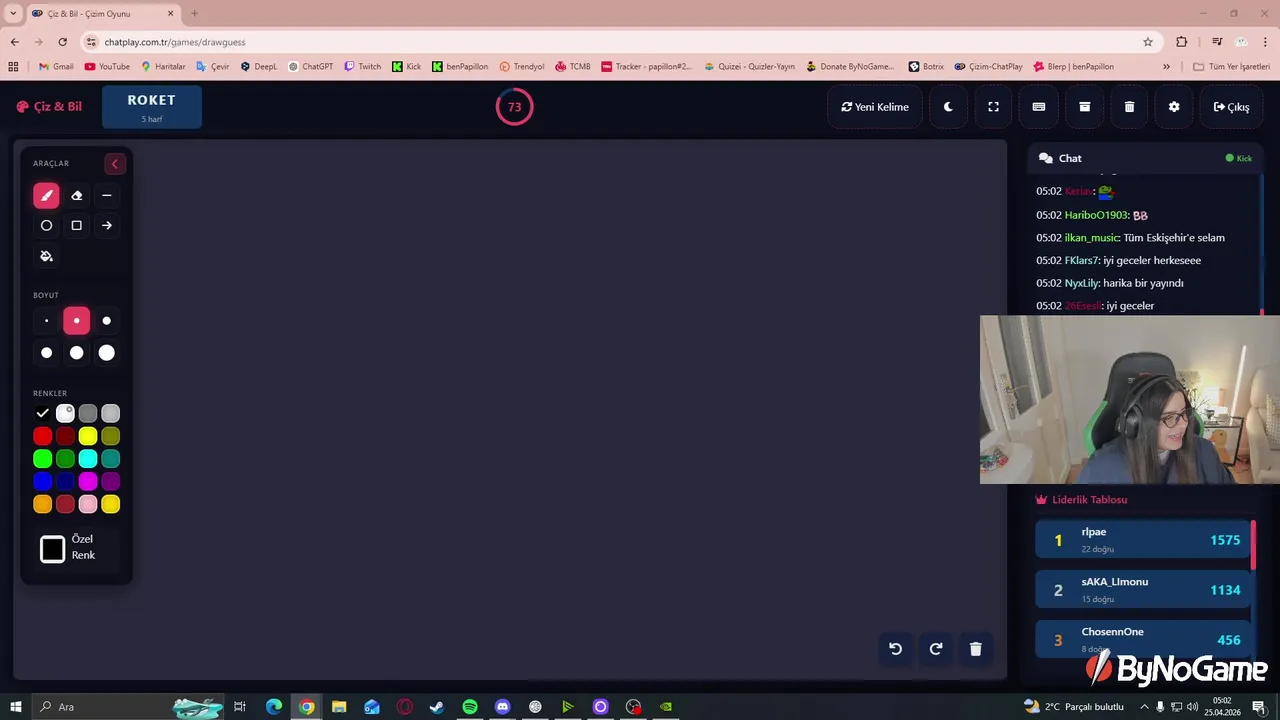Open a new browser tab
Viewport: 1280px width, 720px height.
tap(194, 14)
